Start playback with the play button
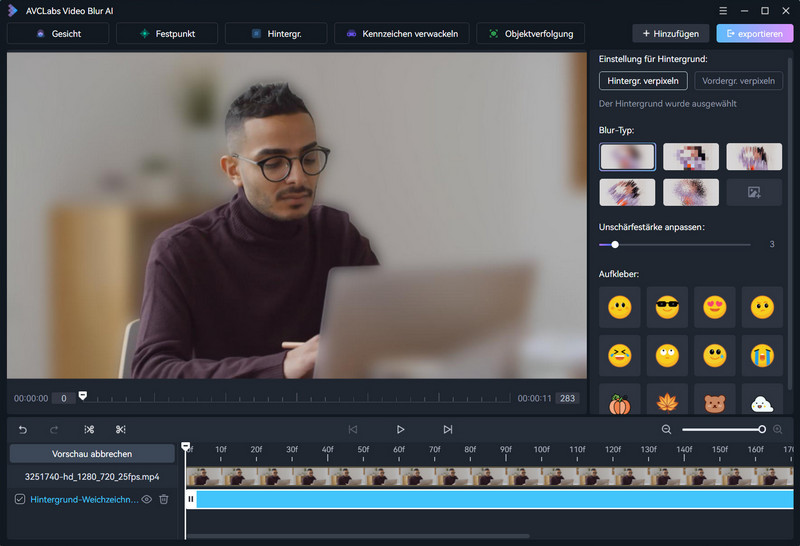Image resolution: width=800 pixels, height=546 pixels. tap(401, 430)
